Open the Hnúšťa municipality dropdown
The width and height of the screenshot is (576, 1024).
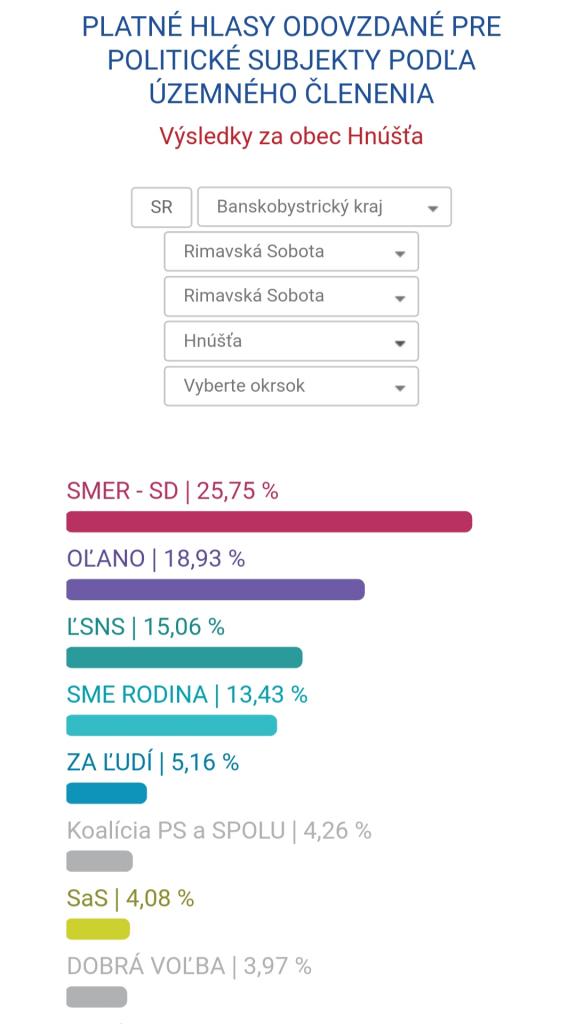tap(291, 341)
